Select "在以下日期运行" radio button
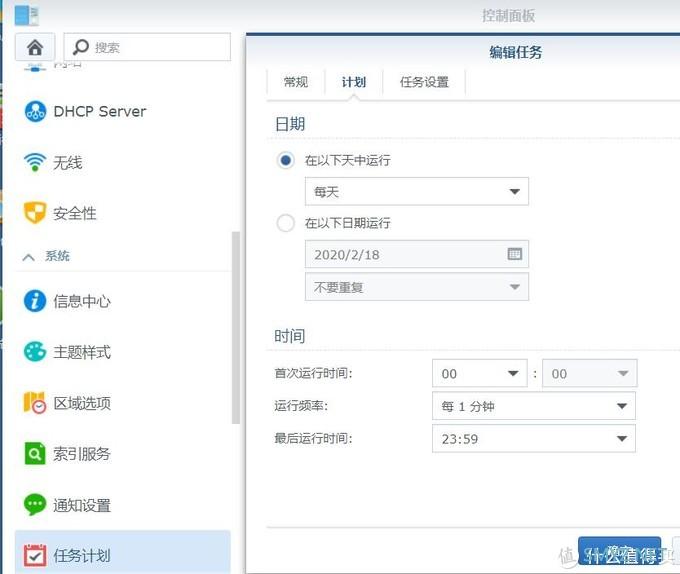680x574 pixels. [x=286, y=223]
